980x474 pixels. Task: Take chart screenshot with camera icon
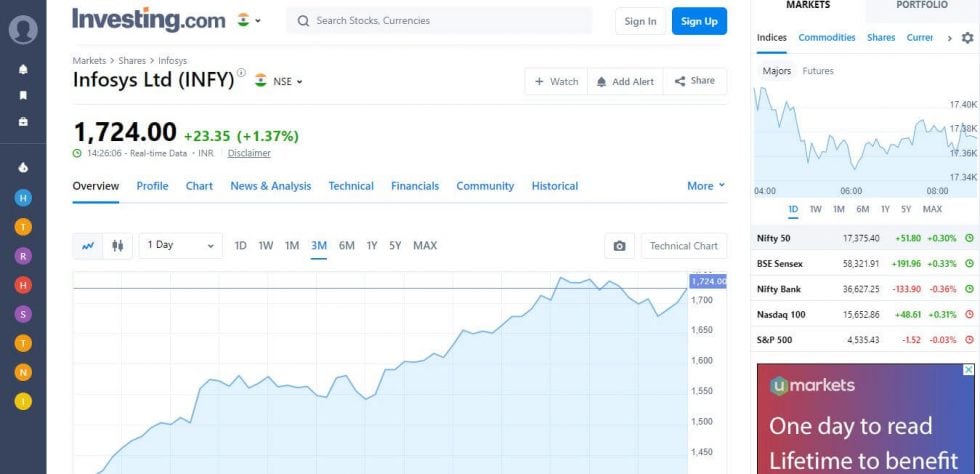coord(619,246)
